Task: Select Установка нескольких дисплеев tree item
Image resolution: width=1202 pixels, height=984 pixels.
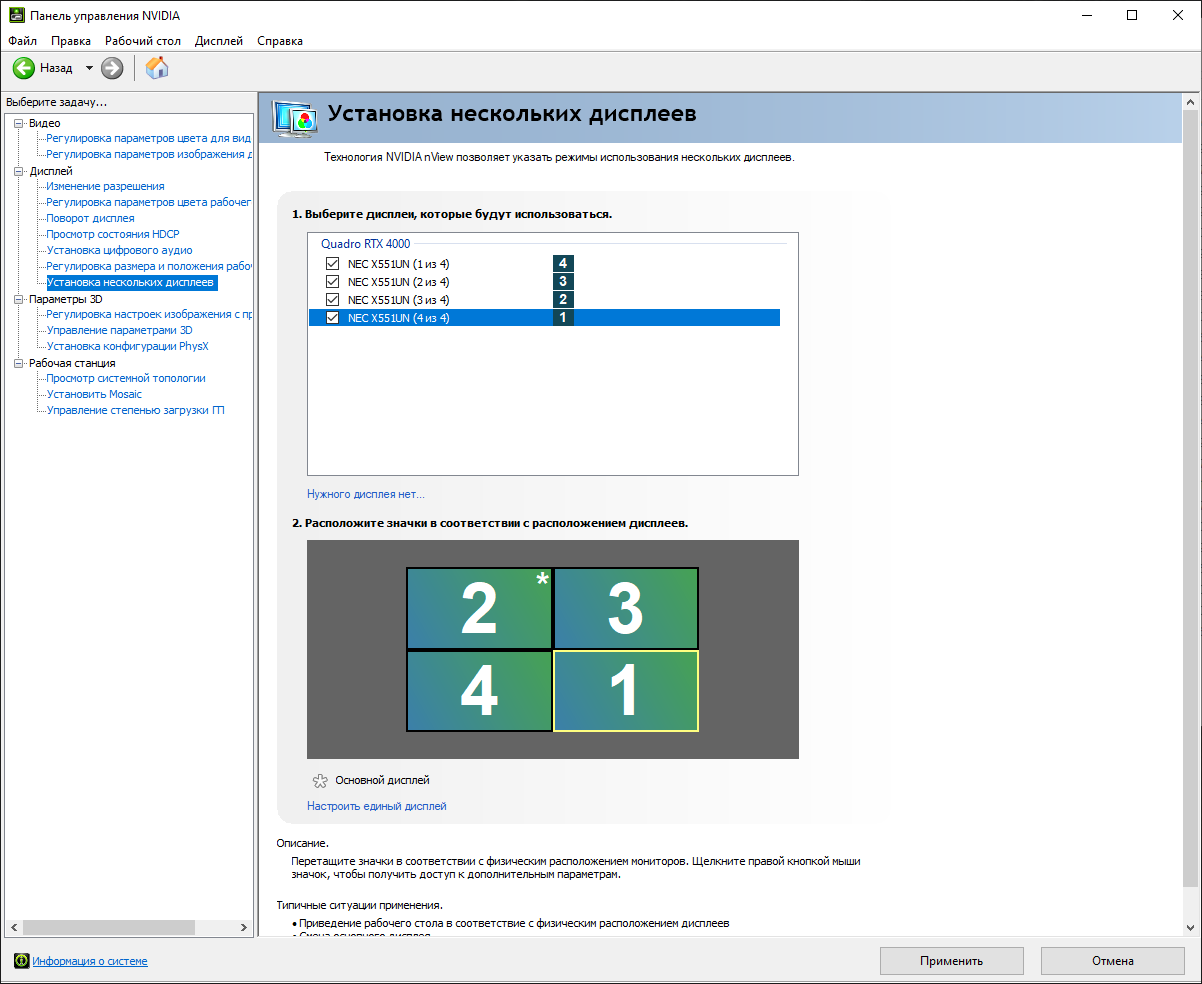Action: pyautogui.click(x=130, y=283)
